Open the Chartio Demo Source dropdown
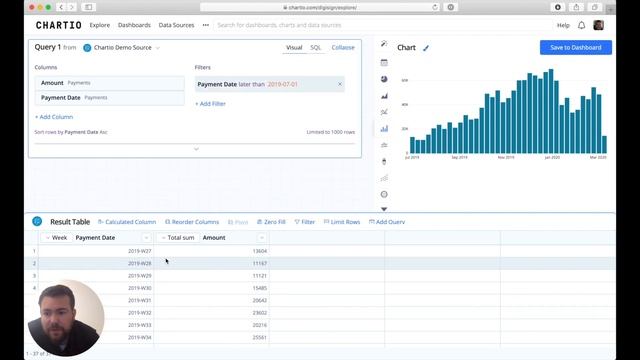This screenshot has height=360, width=640. 122,48
